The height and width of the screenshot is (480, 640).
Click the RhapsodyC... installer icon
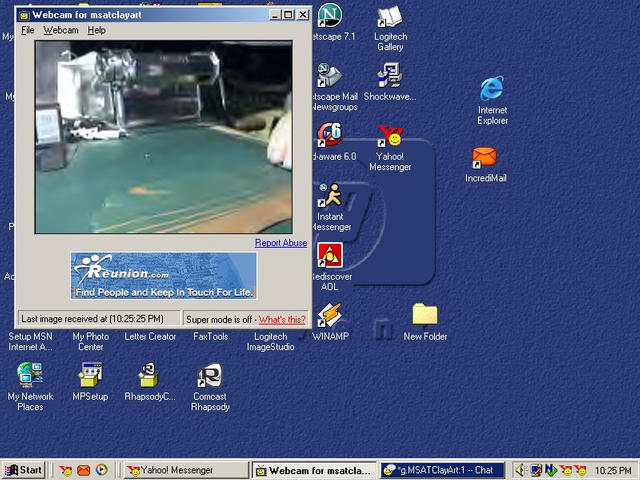(x=149, y=375)
